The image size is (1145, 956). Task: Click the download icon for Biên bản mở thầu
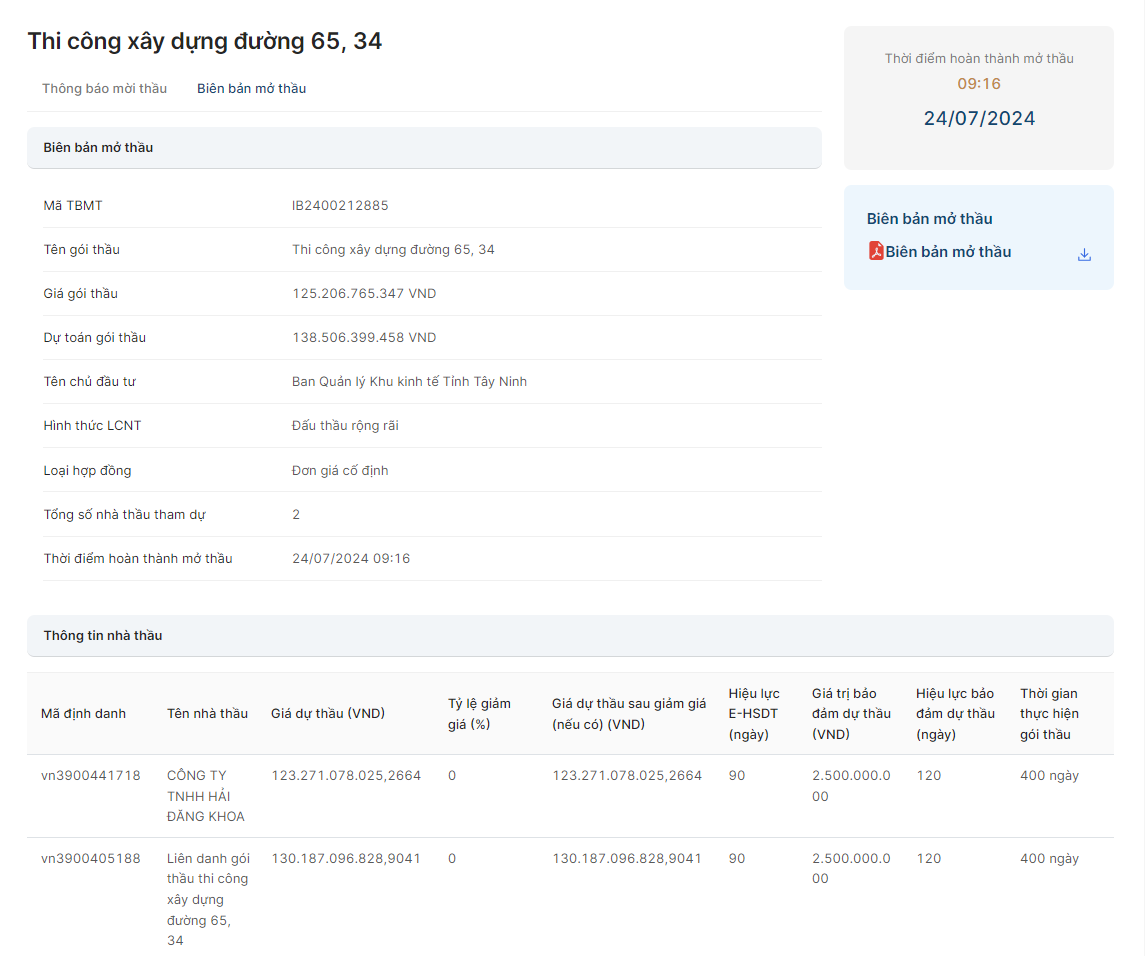pos(1084,255)
